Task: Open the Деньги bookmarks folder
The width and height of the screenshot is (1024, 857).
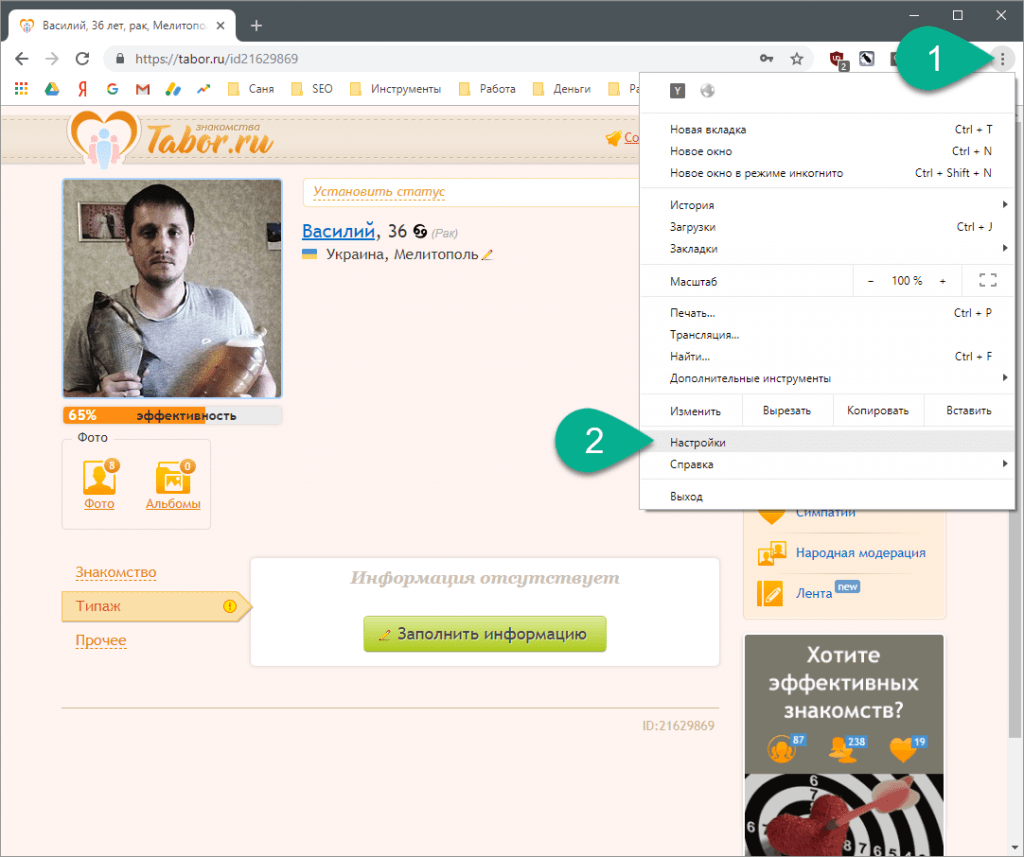Action: 562,89
